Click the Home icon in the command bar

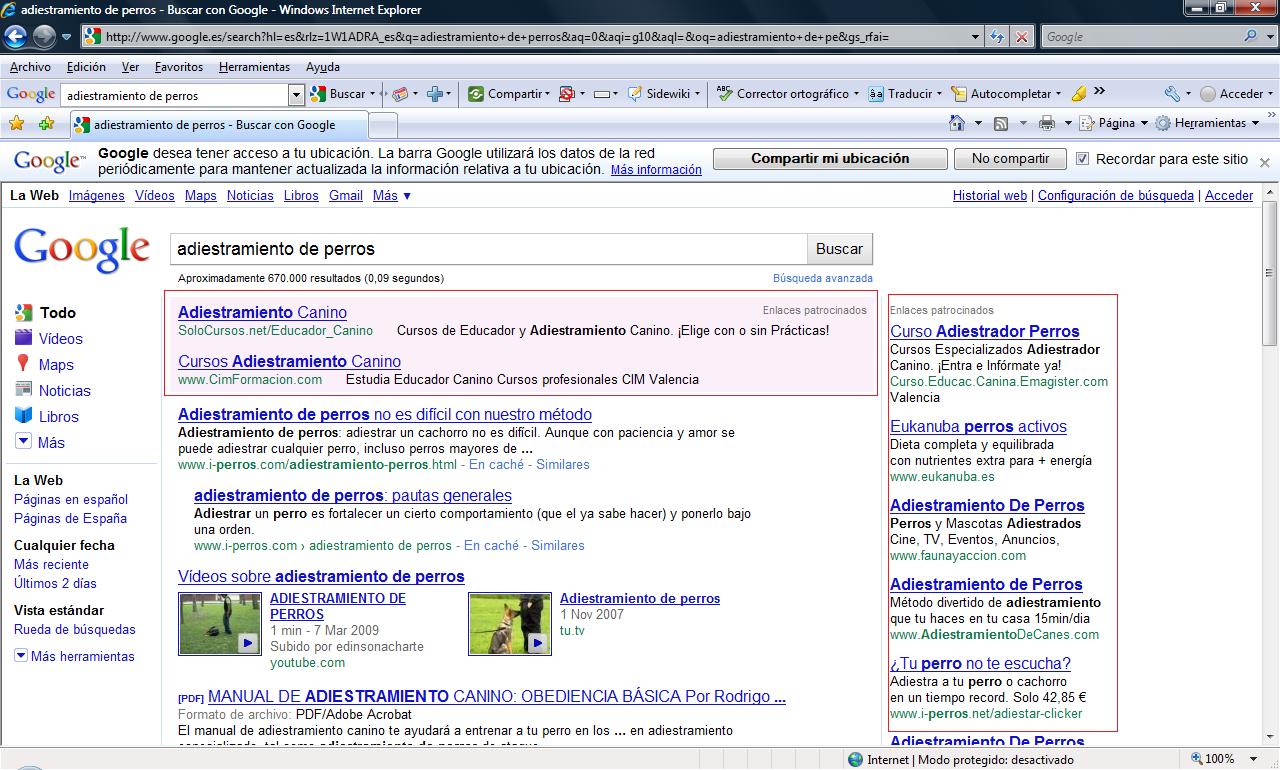click(x=957, y=123)
